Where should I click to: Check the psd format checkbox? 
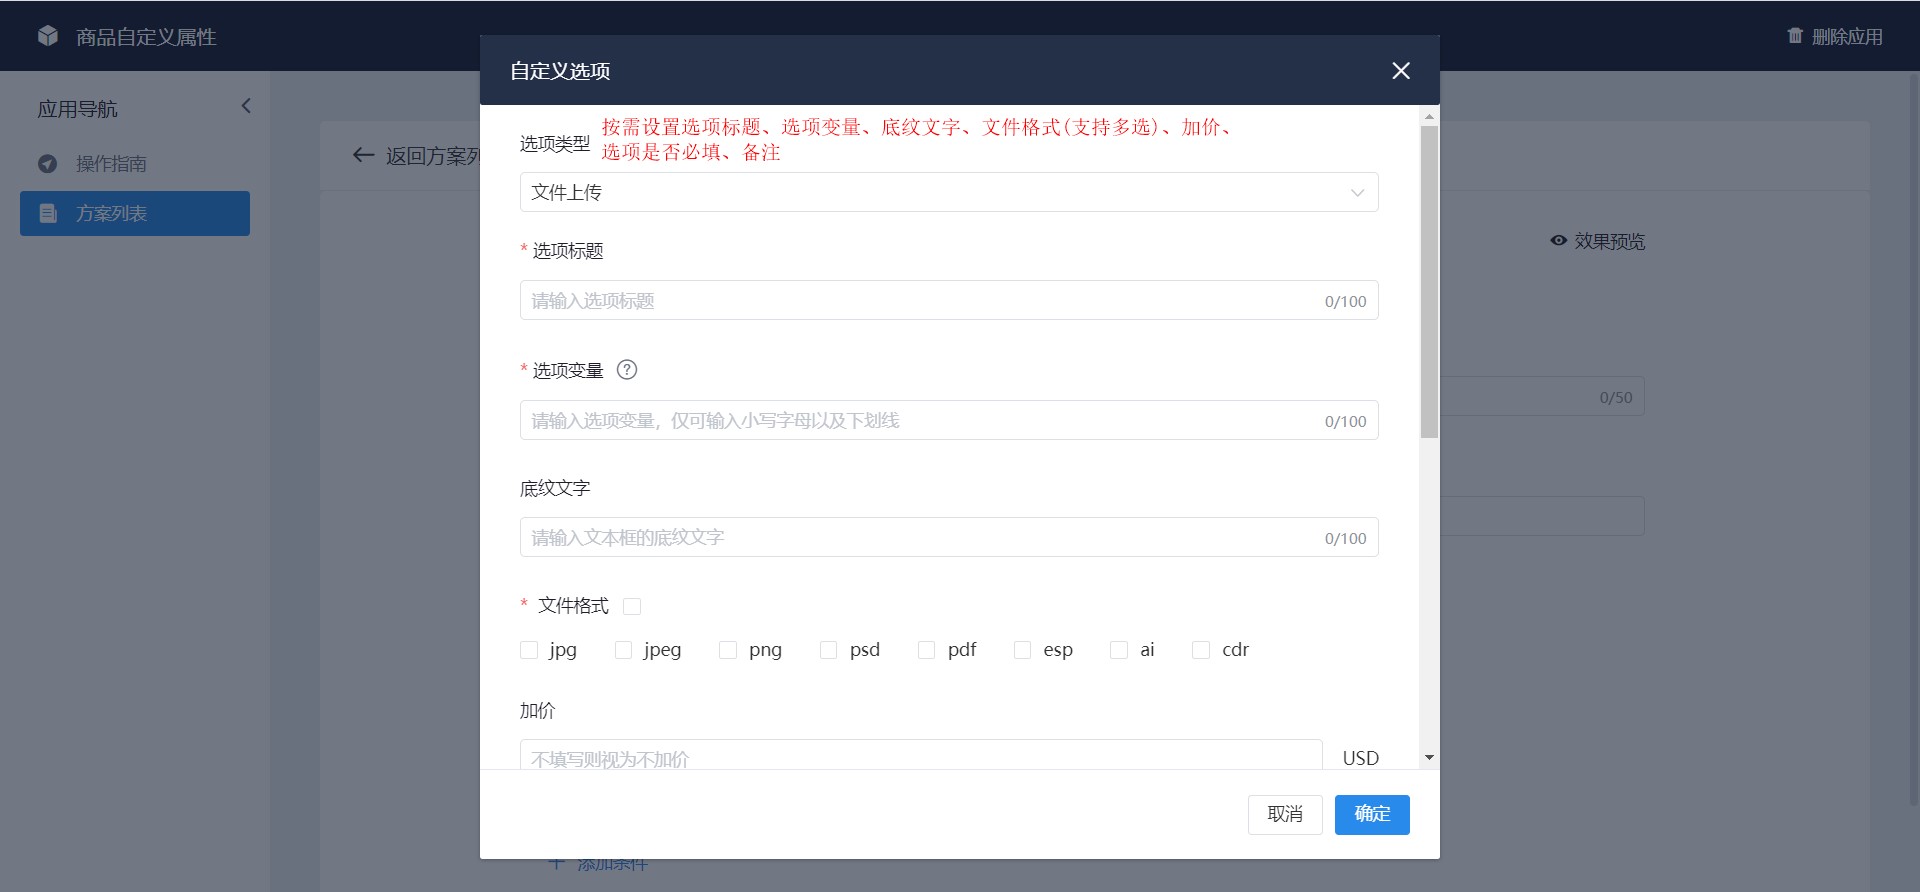click(828, 650)
